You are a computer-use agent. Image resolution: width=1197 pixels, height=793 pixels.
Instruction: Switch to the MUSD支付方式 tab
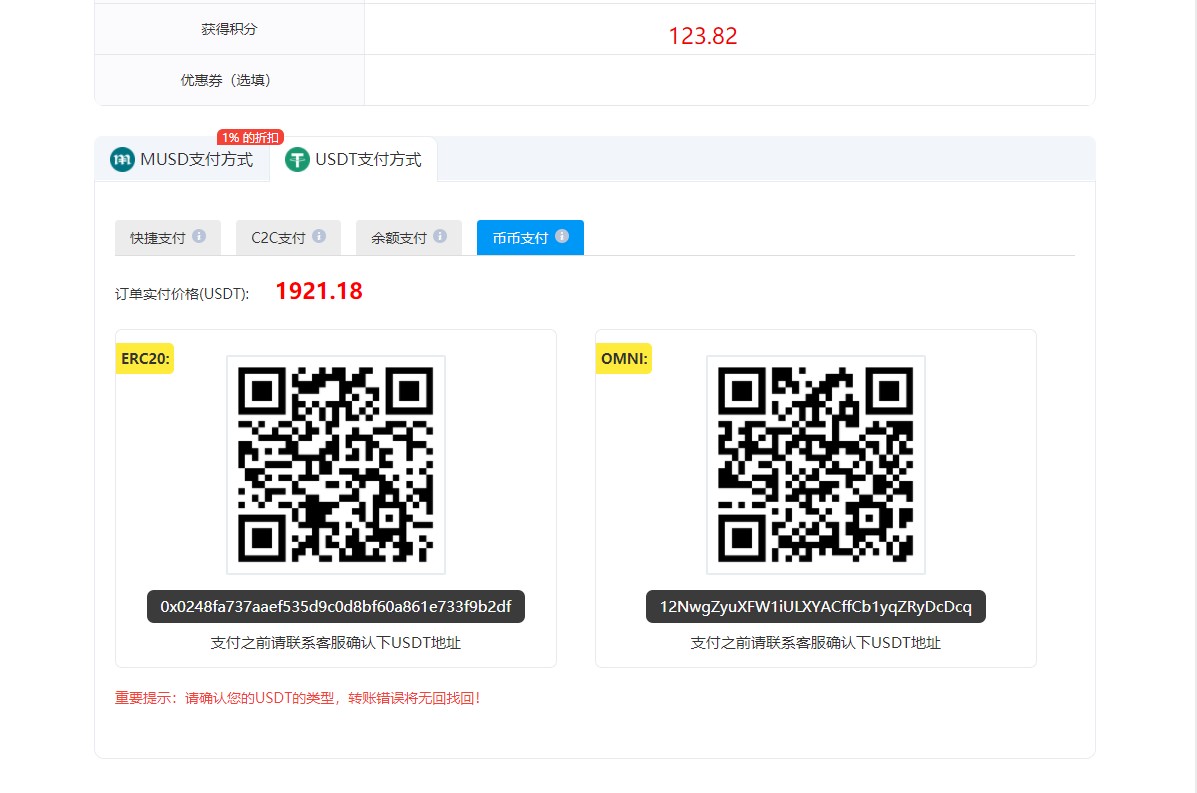pos(182,160)
